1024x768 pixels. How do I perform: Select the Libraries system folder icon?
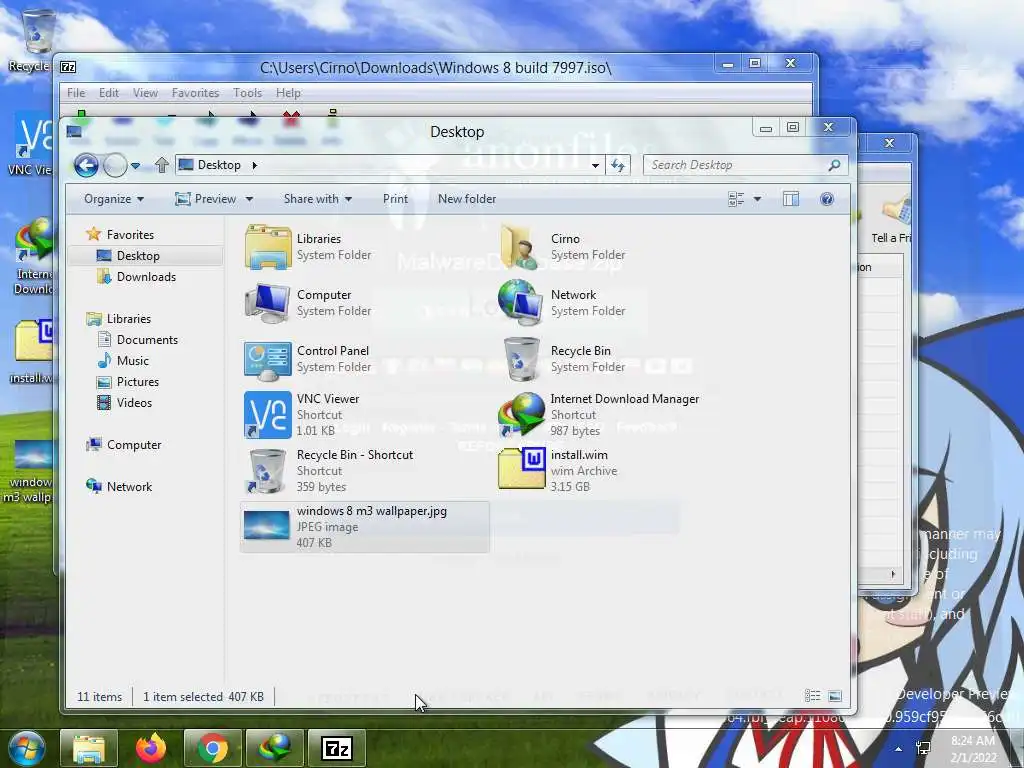[268, 247]
